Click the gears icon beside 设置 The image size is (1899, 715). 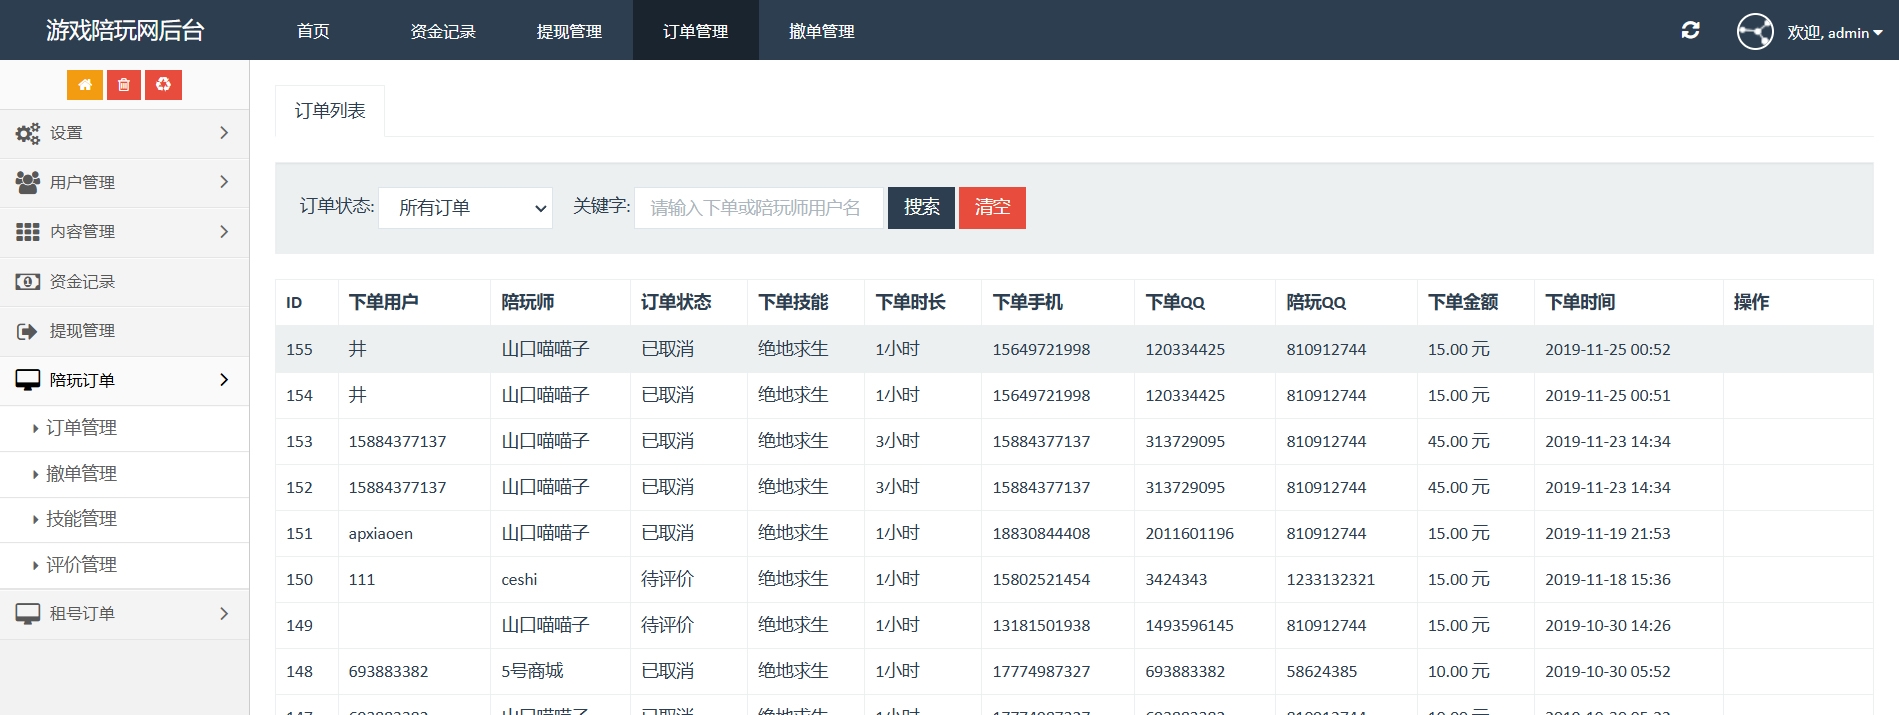point(28,133)
